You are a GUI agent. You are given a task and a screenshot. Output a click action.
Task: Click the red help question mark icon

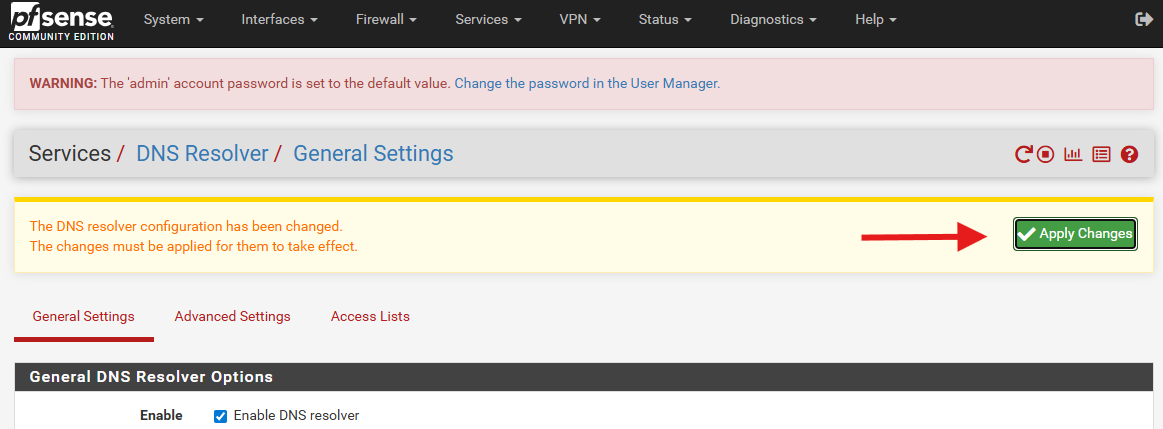click(1130, 154)
